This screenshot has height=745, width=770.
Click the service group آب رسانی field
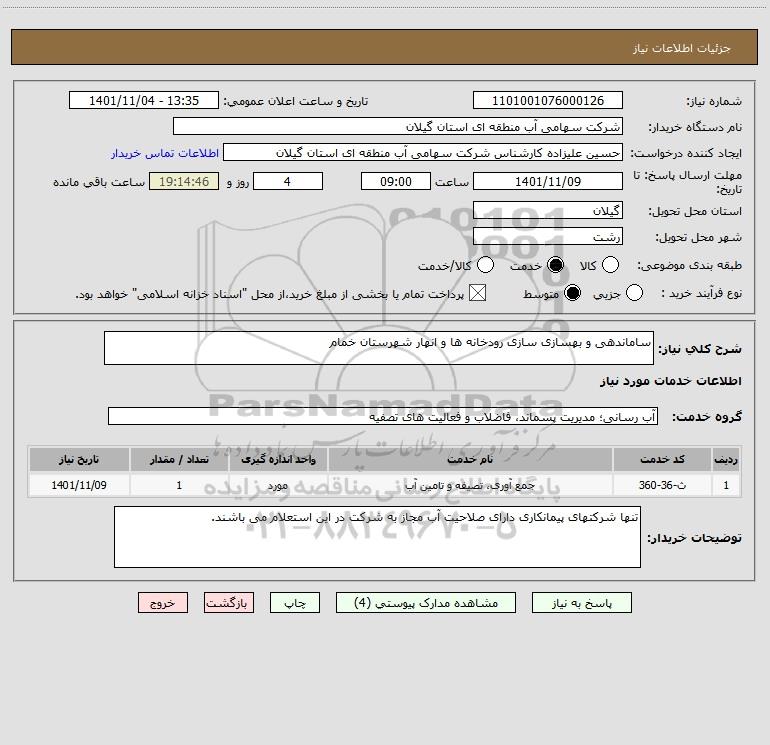383,416
